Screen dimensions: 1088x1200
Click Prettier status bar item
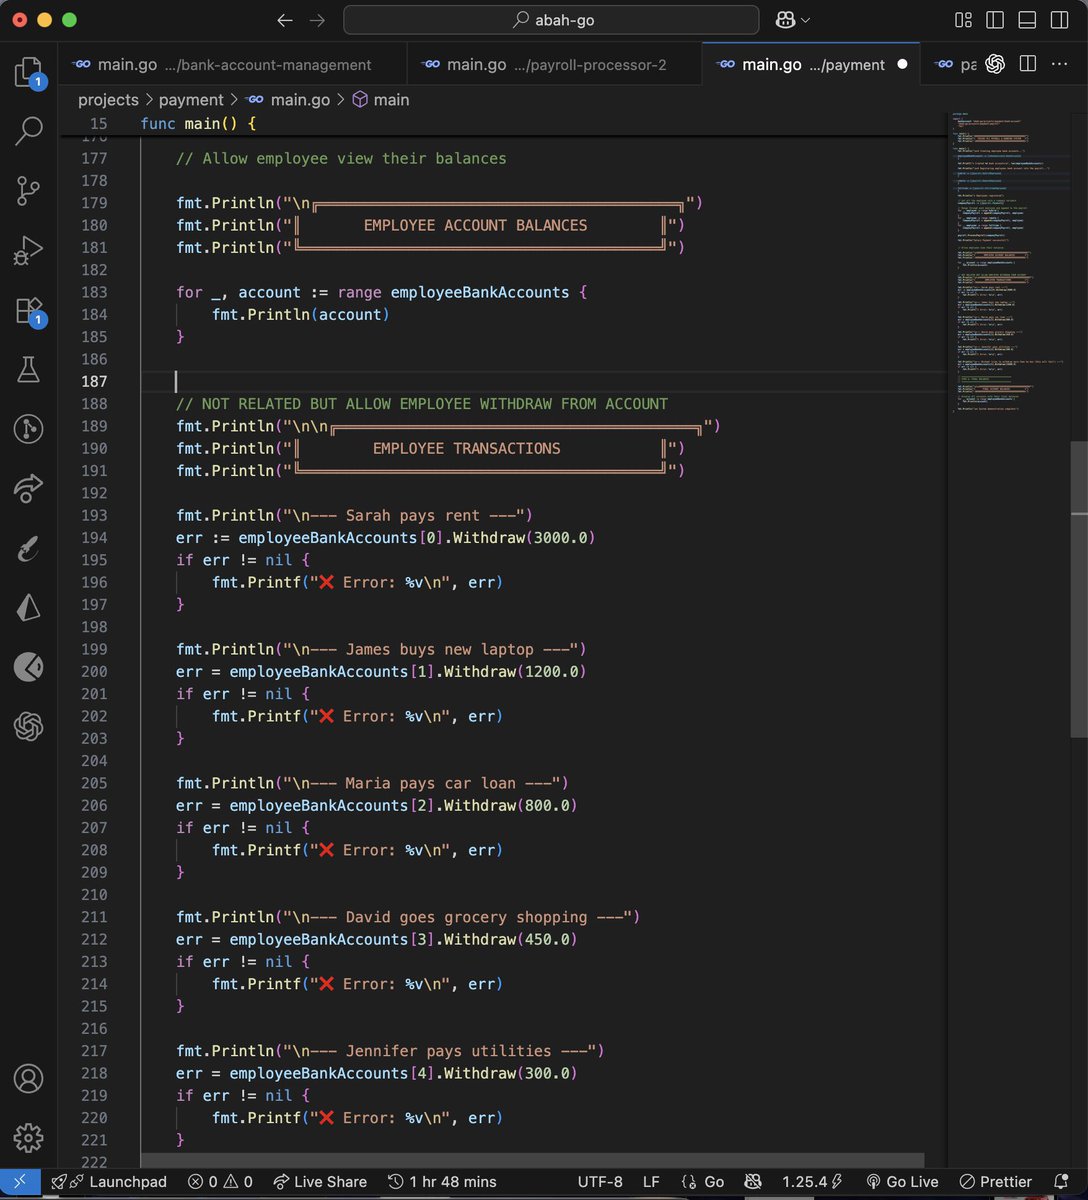click(x=995, y=1182)
